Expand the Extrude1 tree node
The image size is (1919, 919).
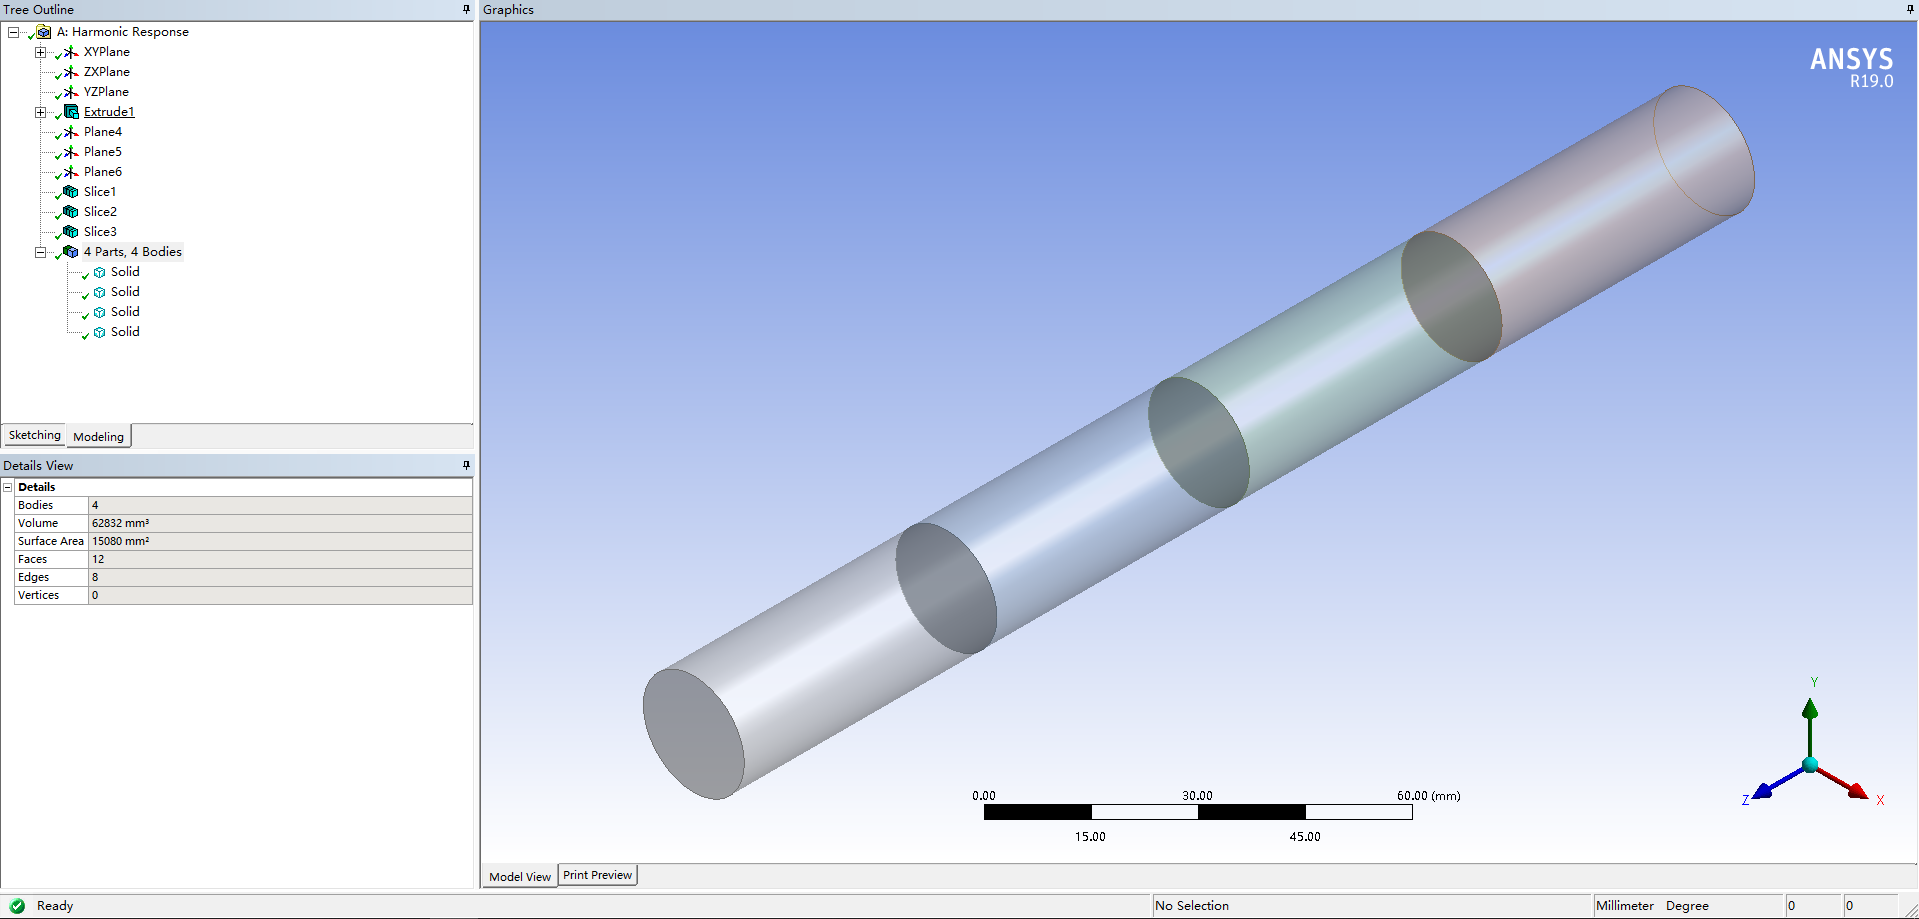pyautogui.click(x=40, y=112)
